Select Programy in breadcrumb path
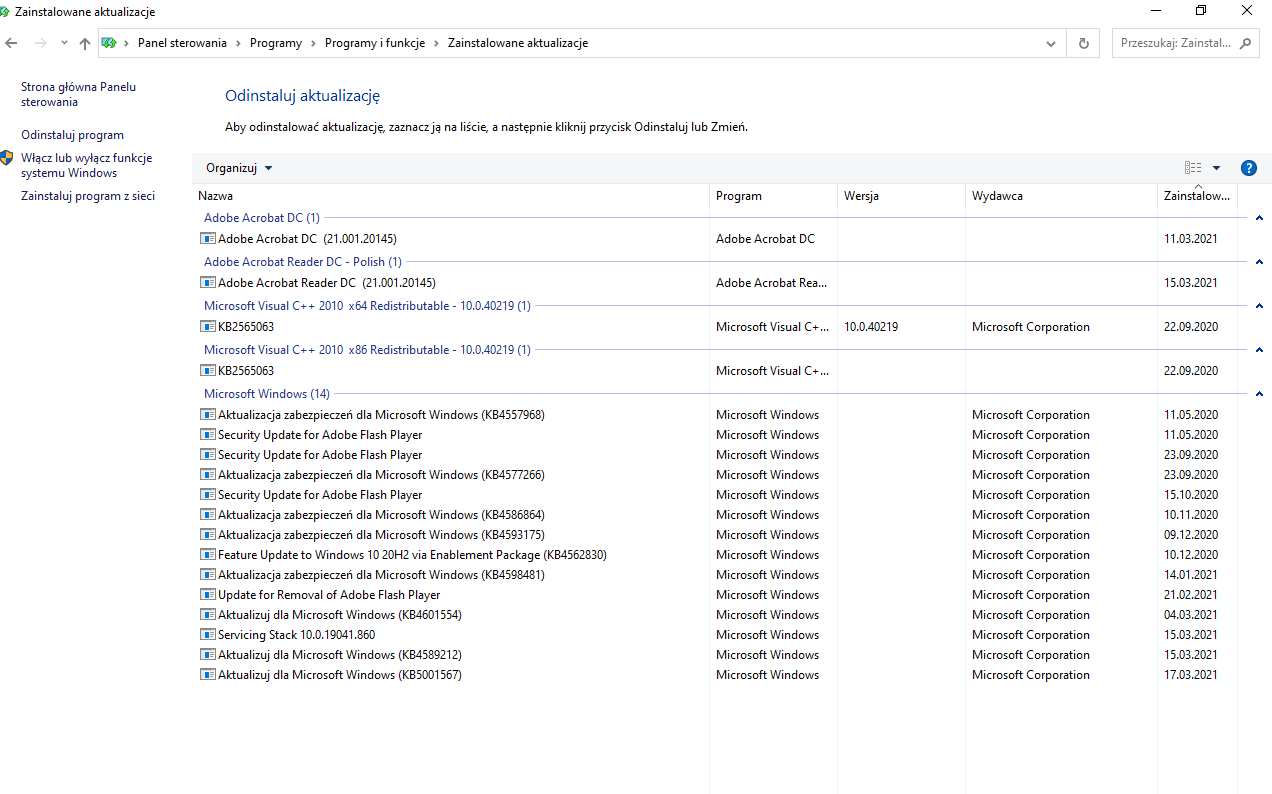The height and width of the screenshot is (794, 1272). pos(276,43)
